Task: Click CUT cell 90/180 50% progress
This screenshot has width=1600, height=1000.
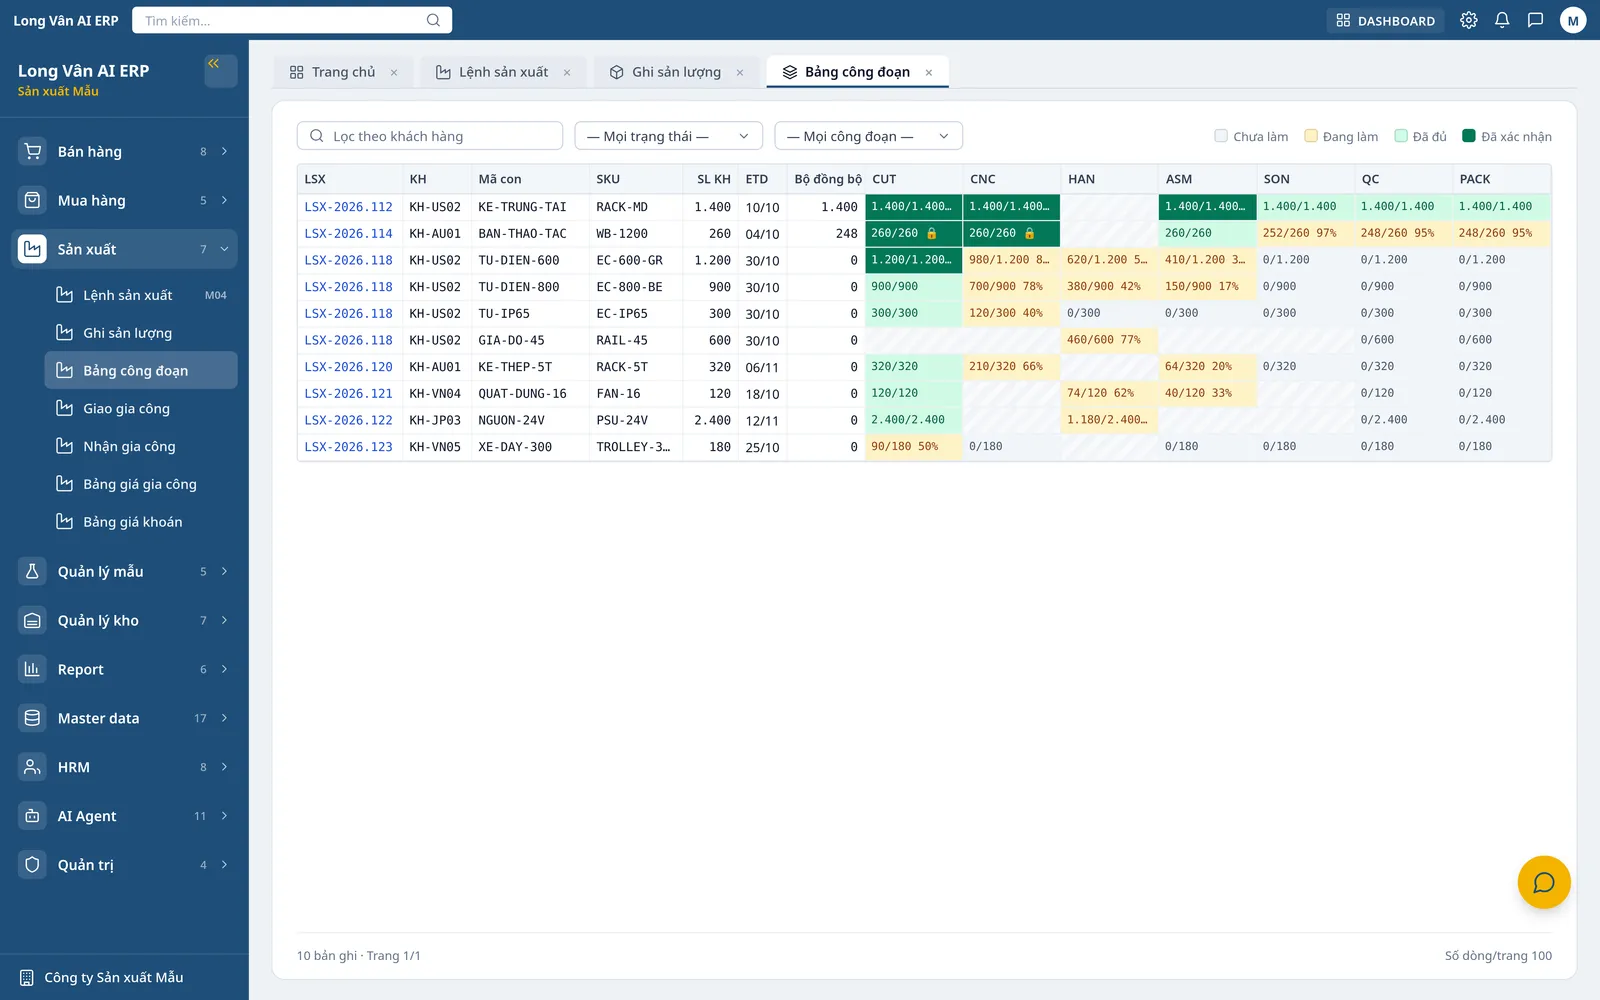Action: (913, 447)
